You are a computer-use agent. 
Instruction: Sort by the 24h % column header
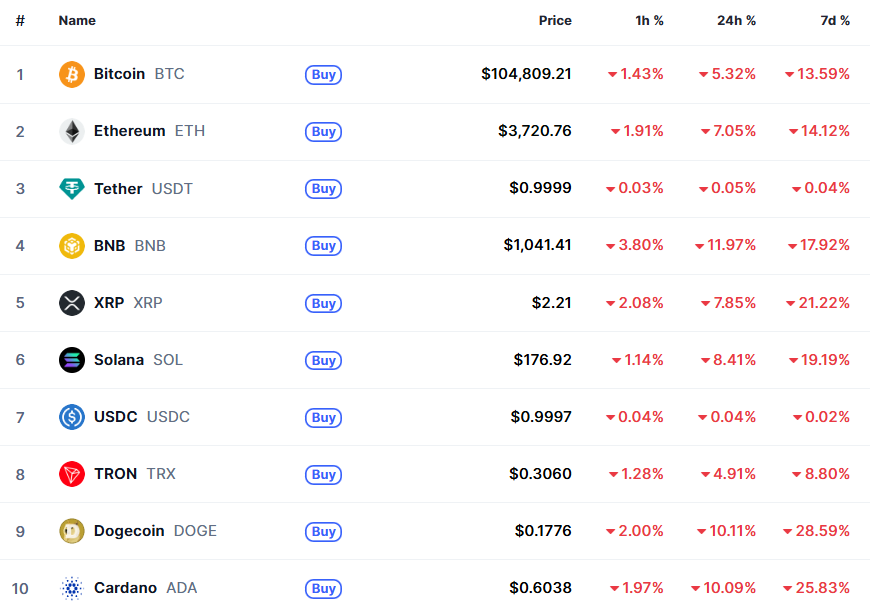point(736,20)
